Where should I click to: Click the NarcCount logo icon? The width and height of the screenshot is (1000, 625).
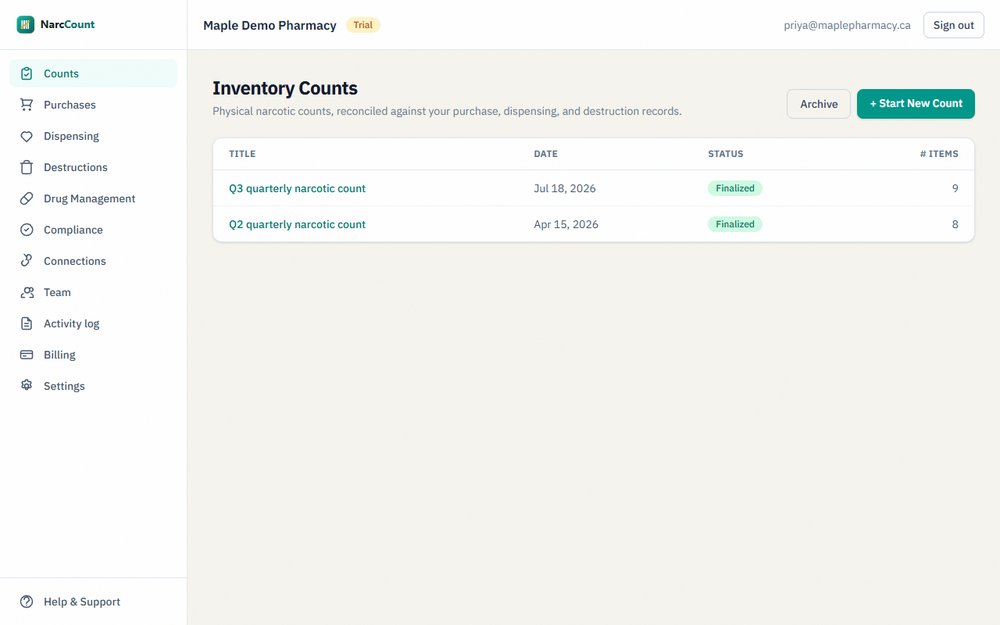pos(26,25)
